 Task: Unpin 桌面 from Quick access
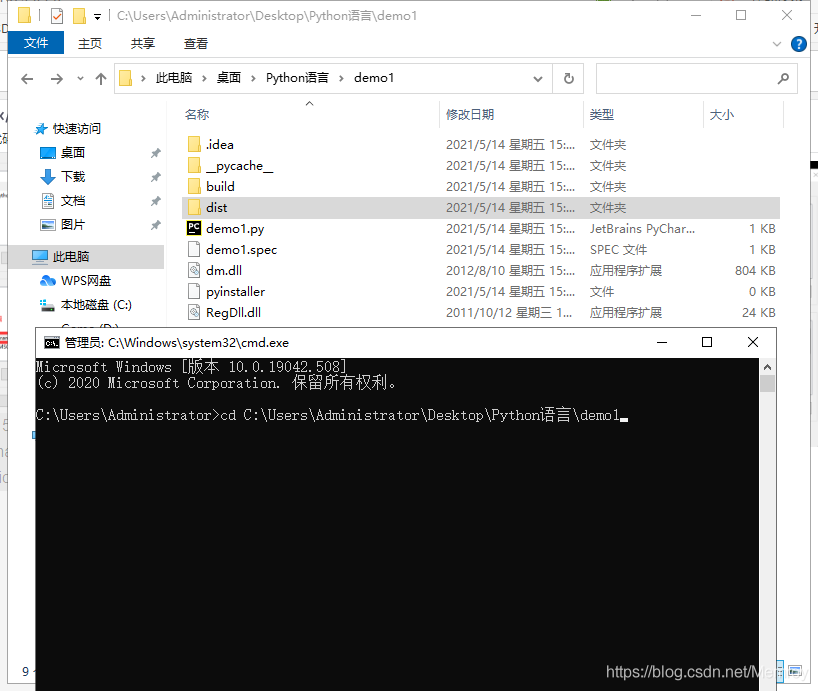(x=156, y=152)
